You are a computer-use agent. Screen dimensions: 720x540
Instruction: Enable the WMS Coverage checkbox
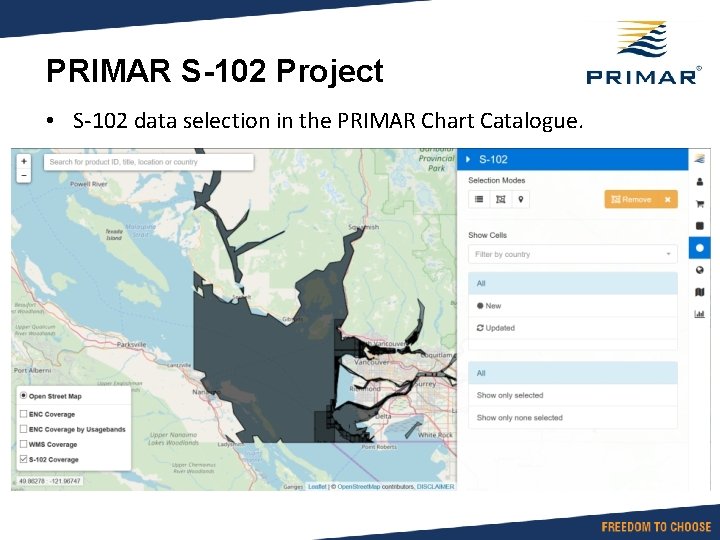[23, 444]
